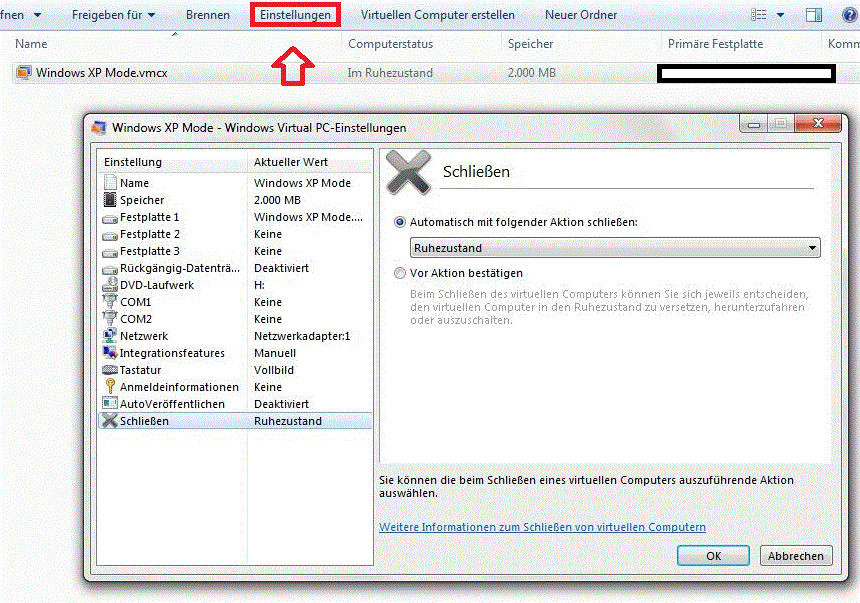Click the Rückgängig-Datenträger drive icon
860x603 pixels.
click(110, 269)
